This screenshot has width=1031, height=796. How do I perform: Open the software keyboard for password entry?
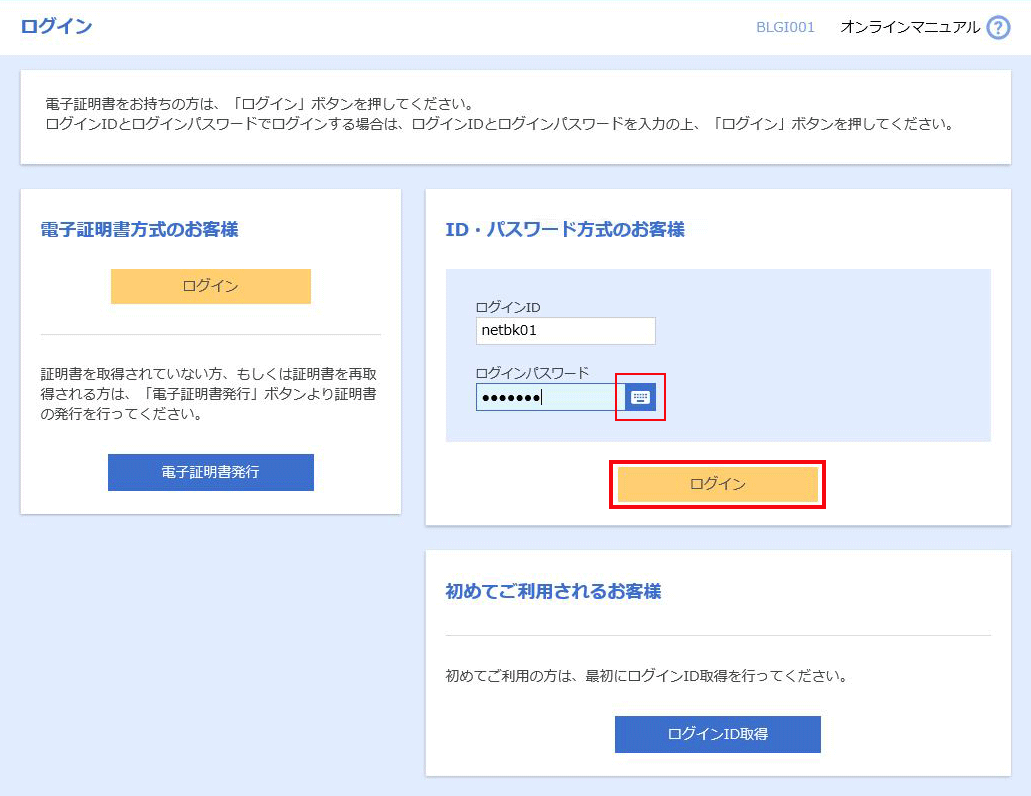640,397
